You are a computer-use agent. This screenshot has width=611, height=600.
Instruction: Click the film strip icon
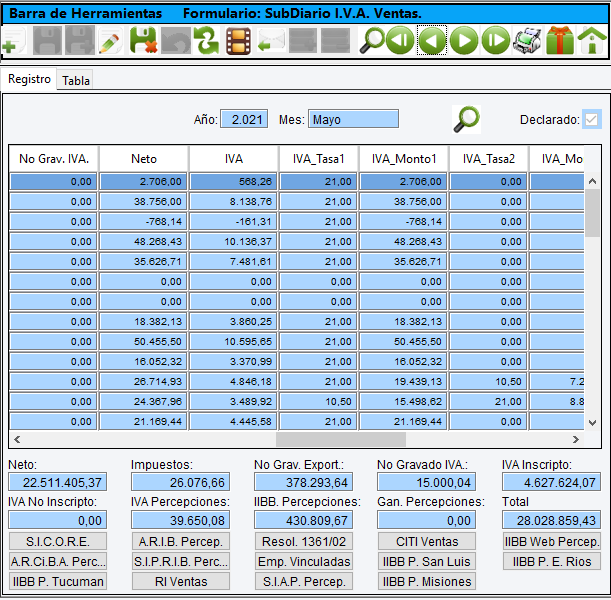click(238, 40)
